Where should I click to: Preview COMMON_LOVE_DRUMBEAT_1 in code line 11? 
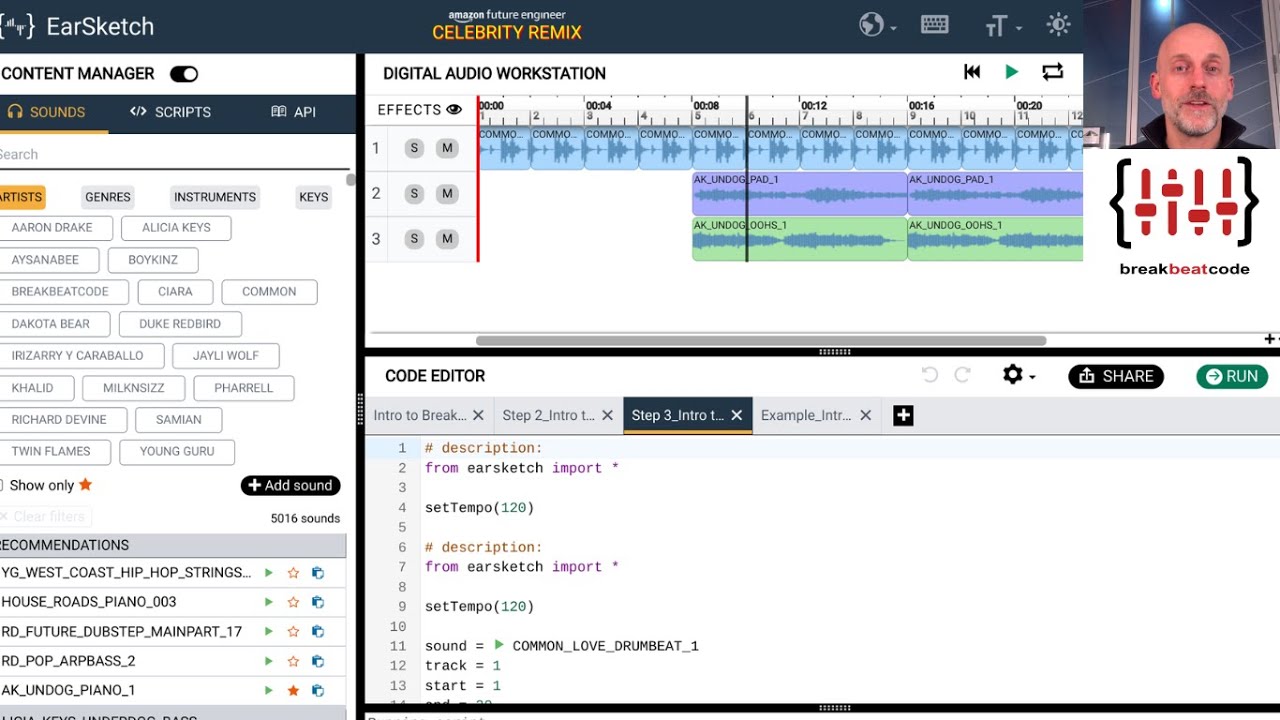pos(499,646)
